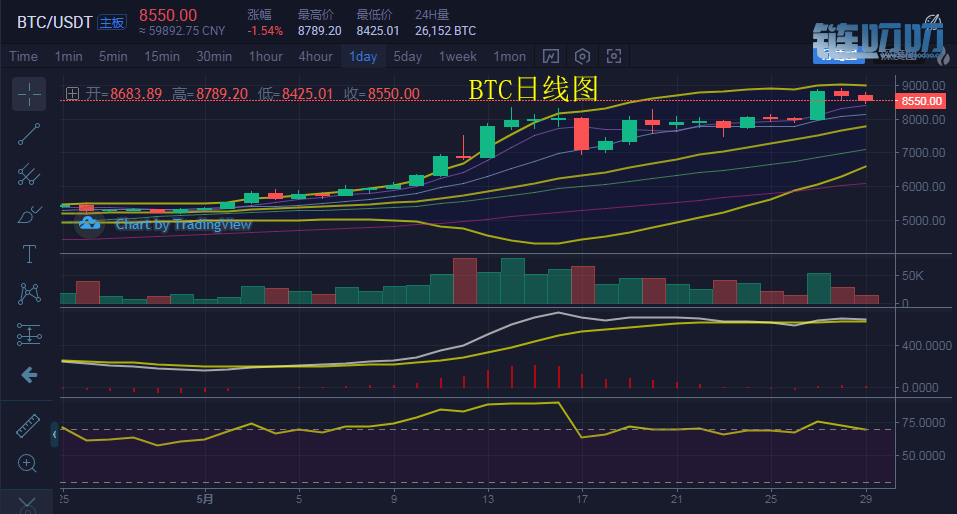957x514 pixels.
Task: Open the indicators chart icon
Action: 551,56
